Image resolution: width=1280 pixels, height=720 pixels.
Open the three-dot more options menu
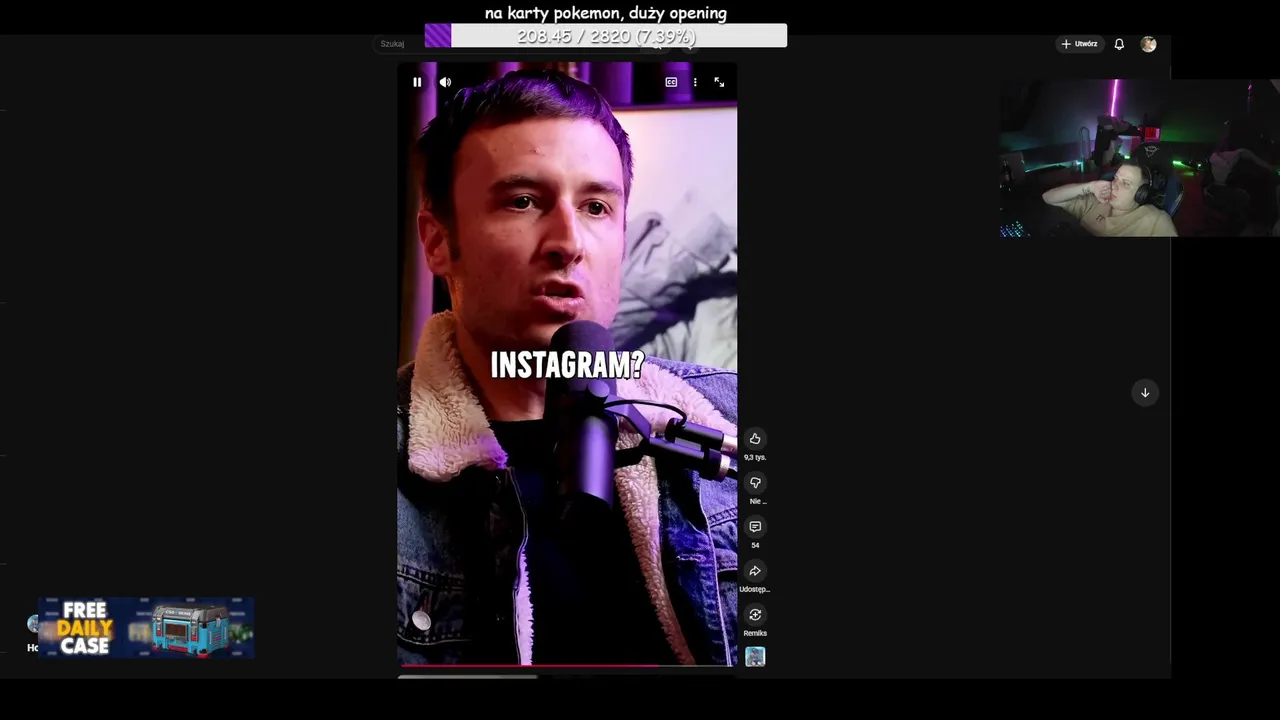coord(695,82)
